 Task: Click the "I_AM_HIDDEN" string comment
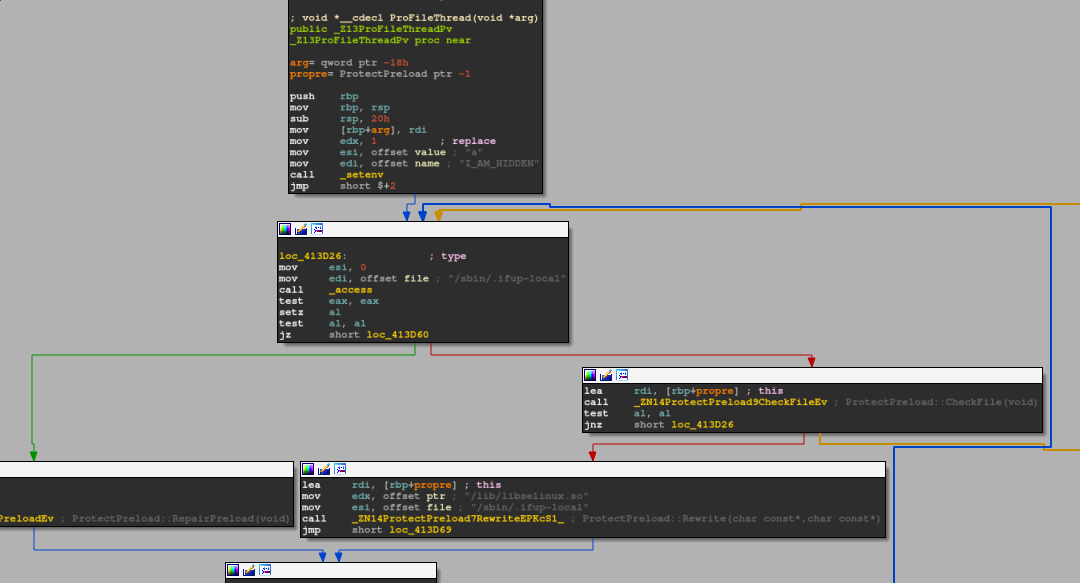coord(499,164)
